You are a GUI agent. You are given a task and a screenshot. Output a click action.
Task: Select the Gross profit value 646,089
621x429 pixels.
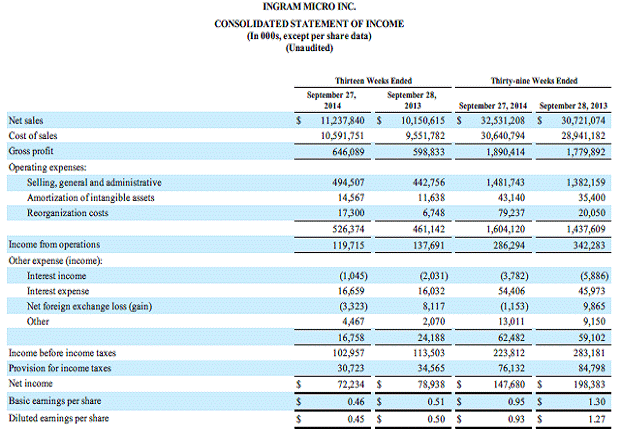340,149
